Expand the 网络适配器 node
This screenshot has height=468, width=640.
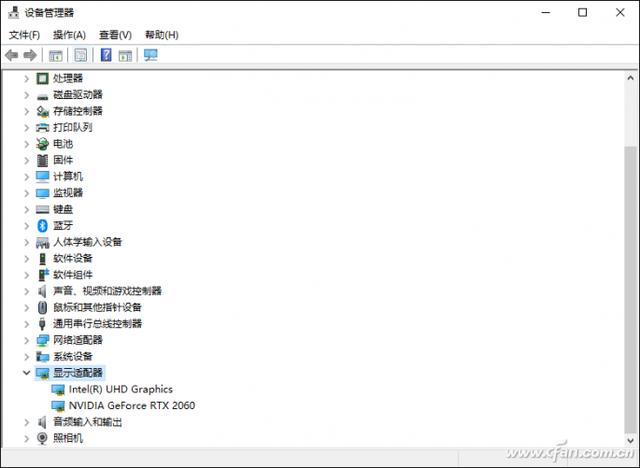pyautogui.click(x=27, y=340)
